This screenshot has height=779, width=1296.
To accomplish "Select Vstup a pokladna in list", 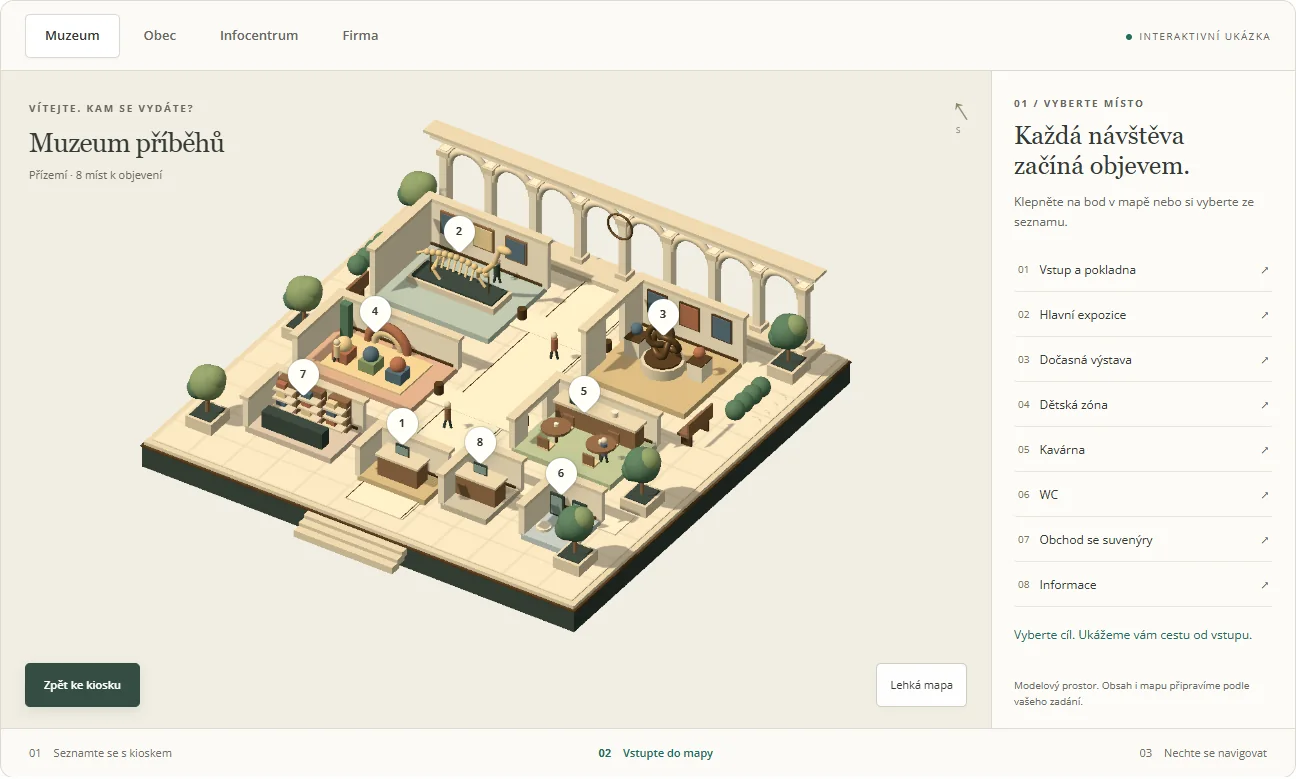I will [x=1142, y=270].
